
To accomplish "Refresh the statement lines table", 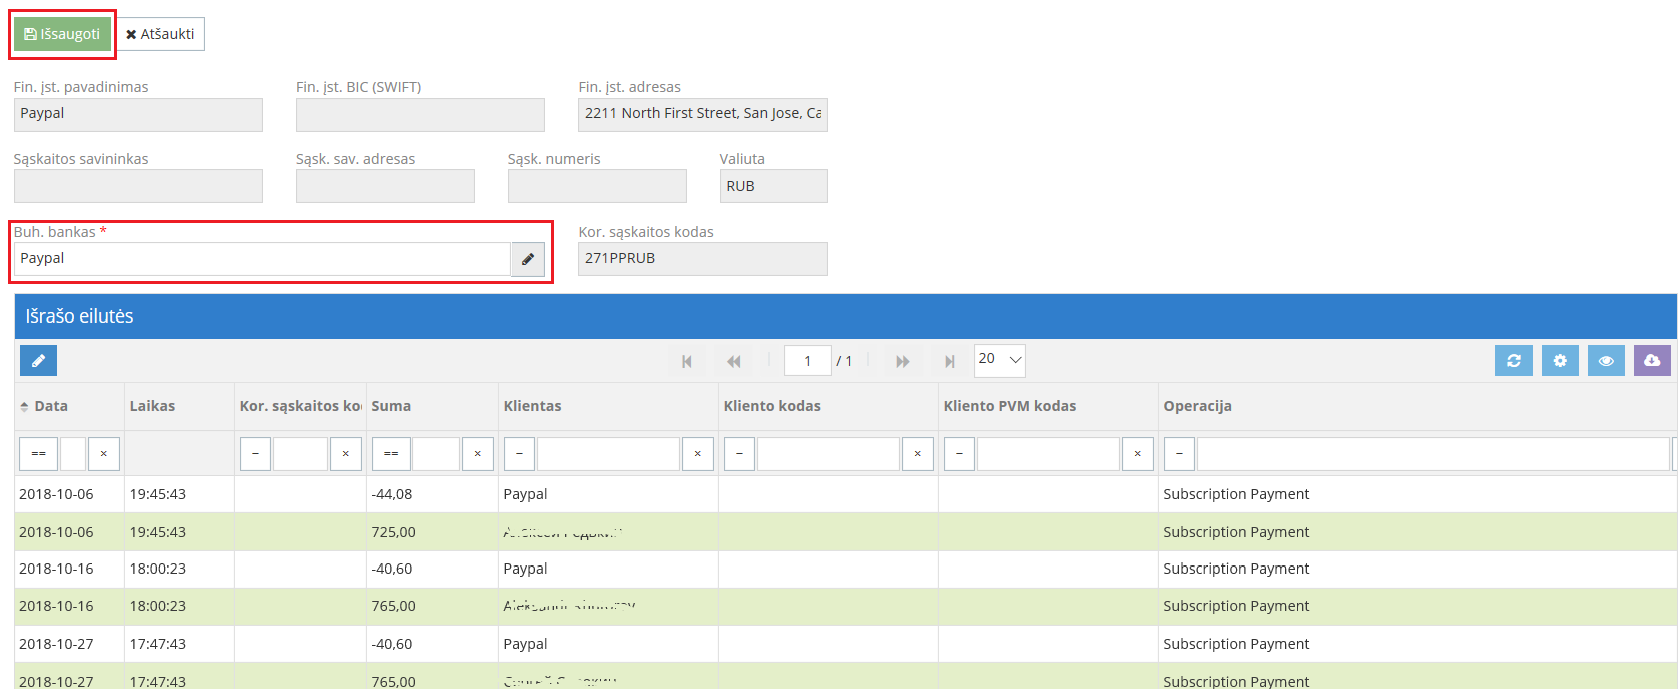I will [x=1513, y=361].
